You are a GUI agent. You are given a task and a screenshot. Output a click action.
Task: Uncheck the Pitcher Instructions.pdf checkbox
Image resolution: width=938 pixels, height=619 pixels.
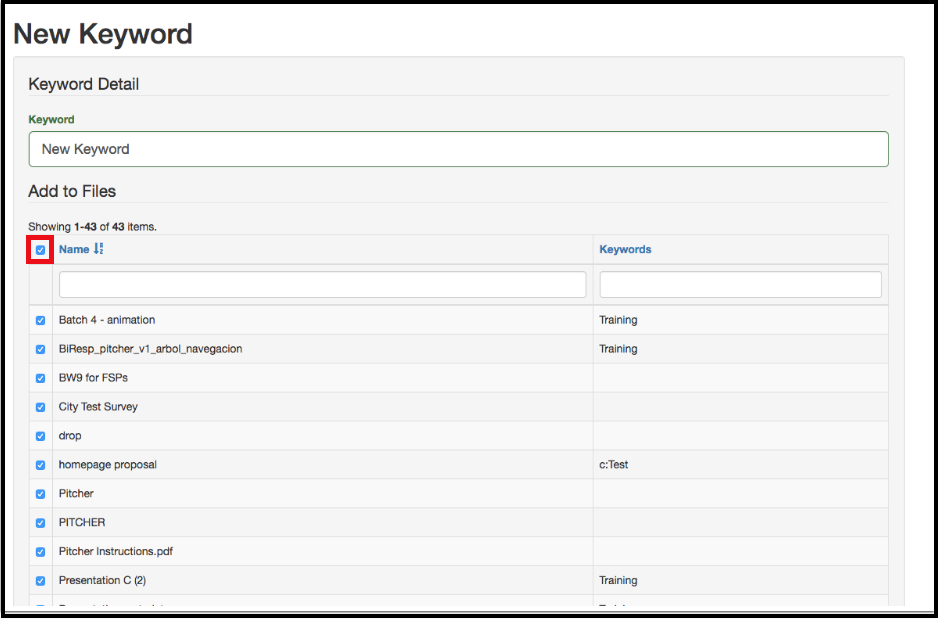pos(41,552)
